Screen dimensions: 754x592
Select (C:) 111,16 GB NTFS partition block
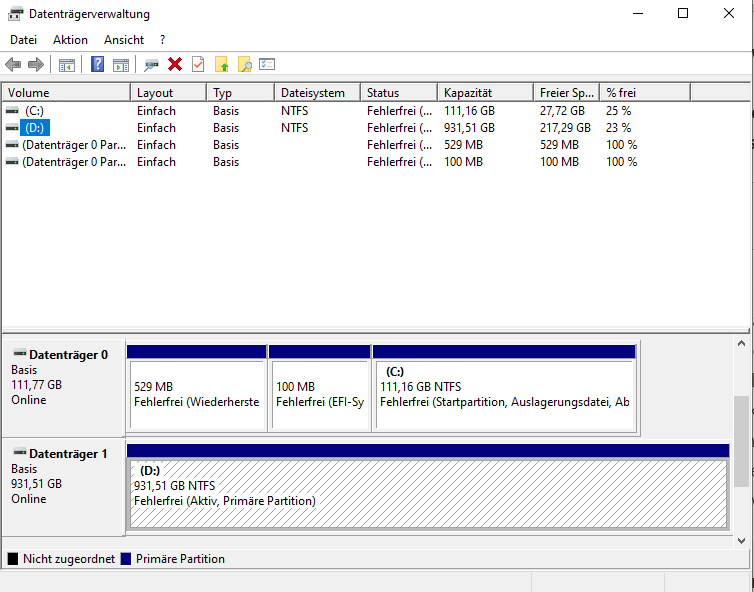(x=504, y=389)
